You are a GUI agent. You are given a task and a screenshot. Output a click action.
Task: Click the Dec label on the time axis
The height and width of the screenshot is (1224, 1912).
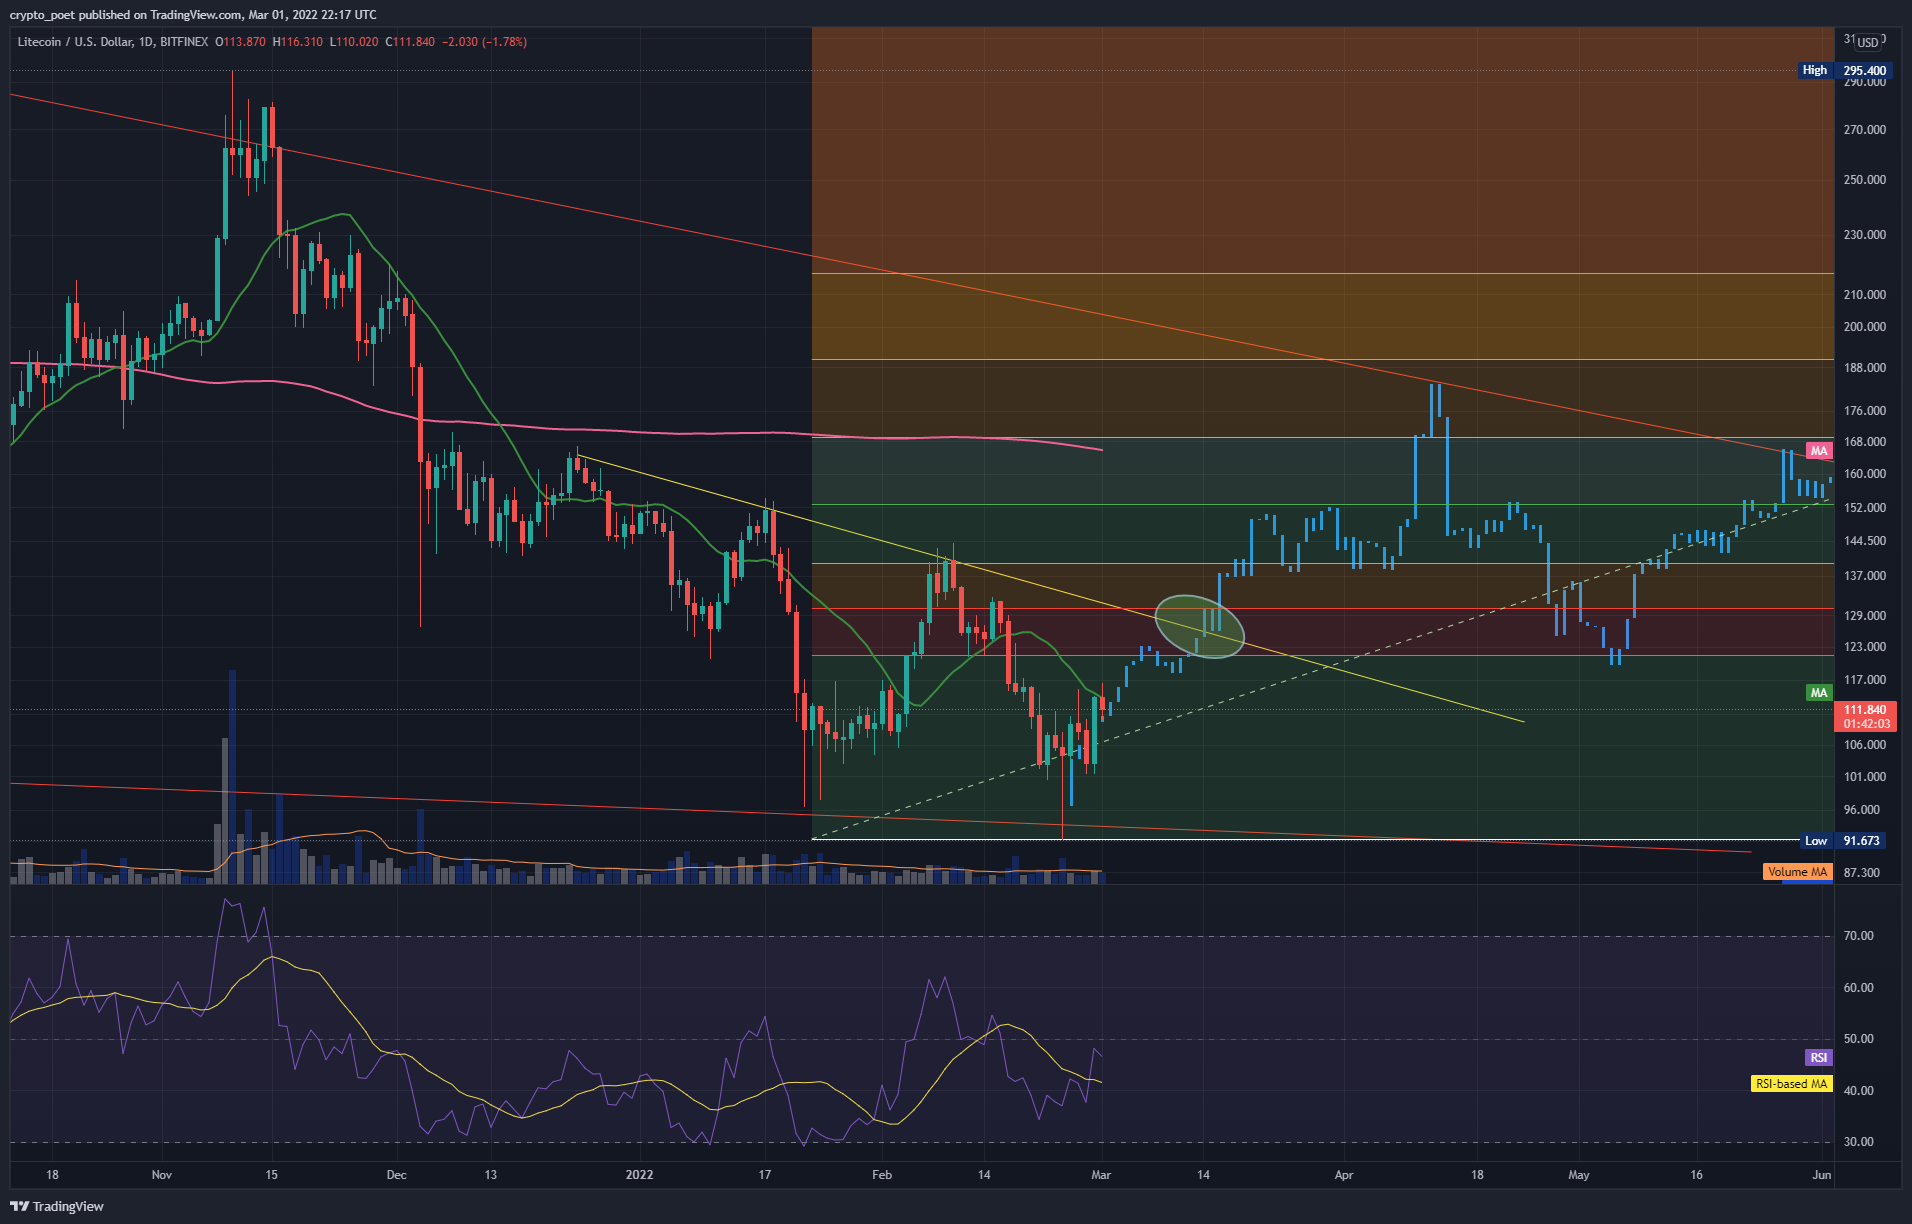pos(396,1175)
